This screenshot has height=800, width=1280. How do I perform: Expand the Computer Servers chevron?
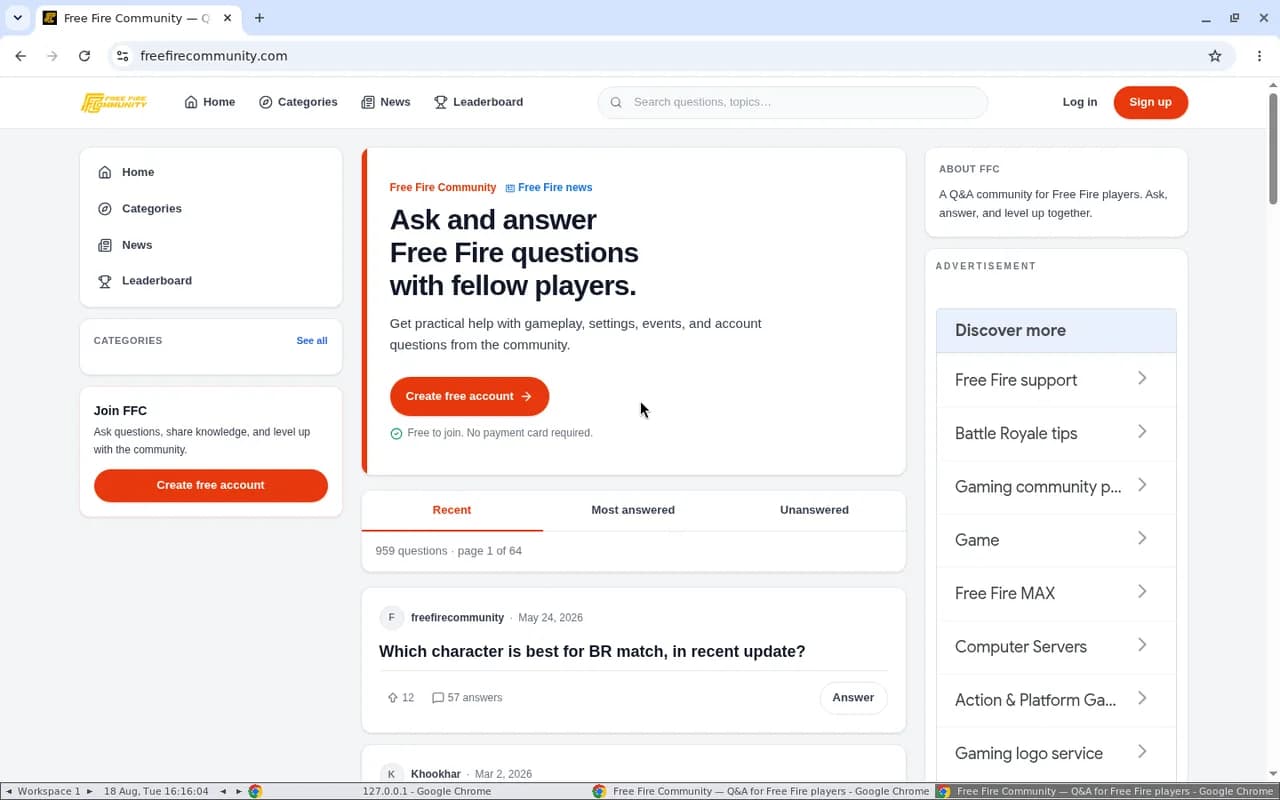tap(1142, 645)
